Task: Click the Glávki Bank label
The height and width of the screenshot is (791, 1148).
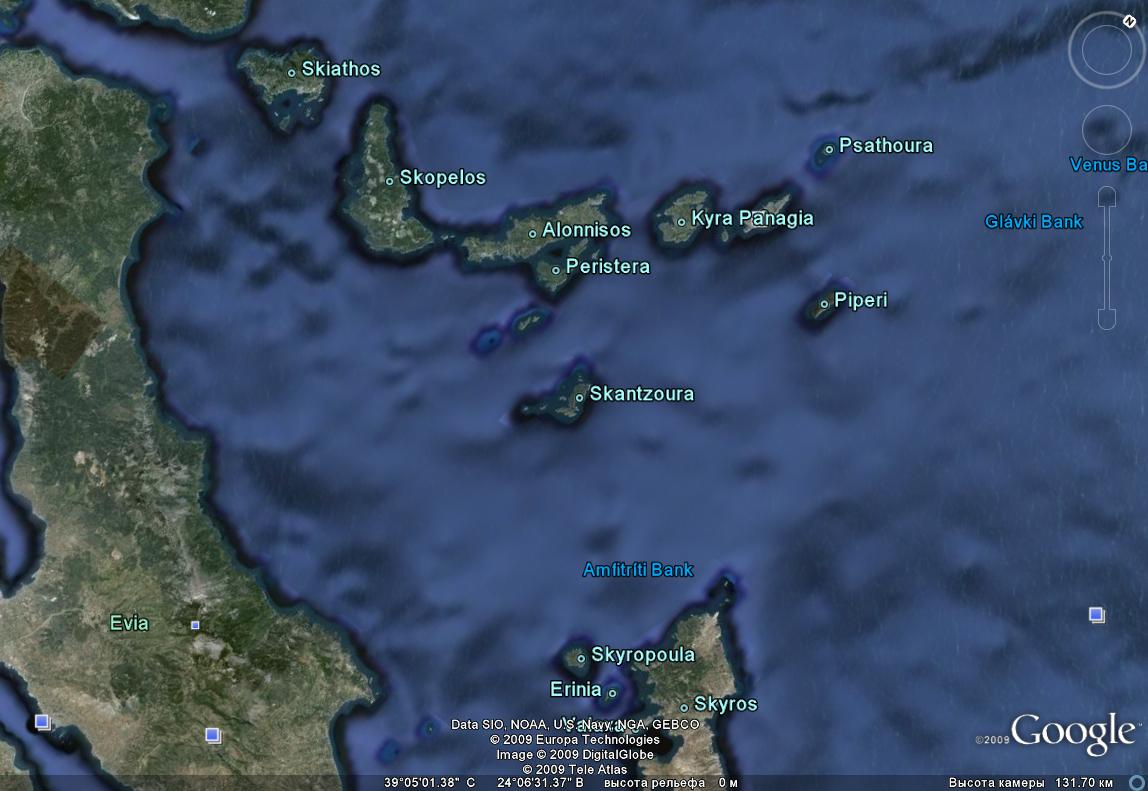Action: click(x=1033, y=222)
